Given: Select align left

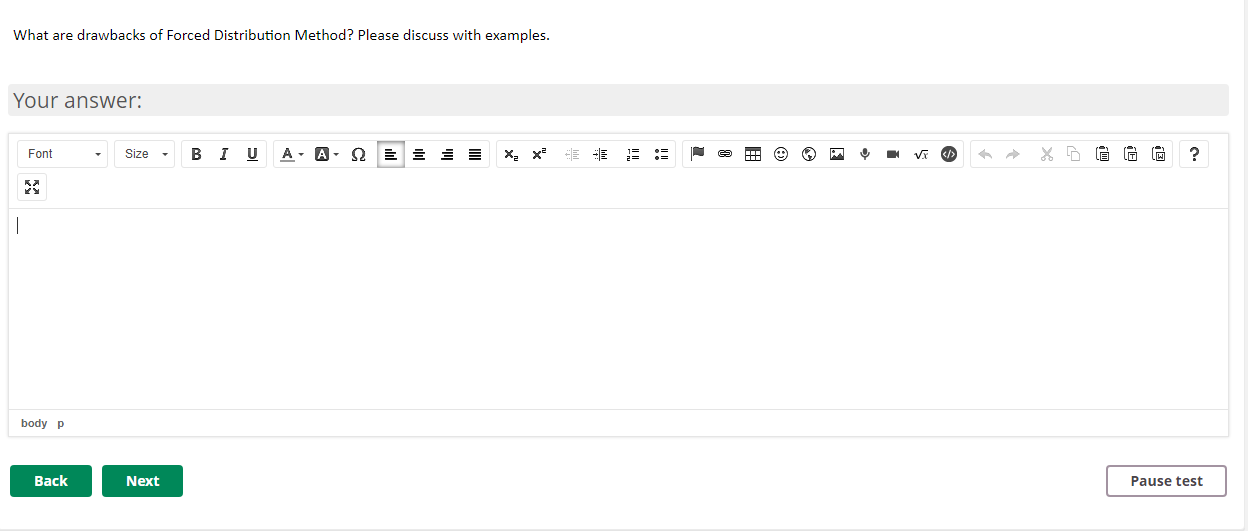Looking at the screenshot, I should tap(391, 154).
